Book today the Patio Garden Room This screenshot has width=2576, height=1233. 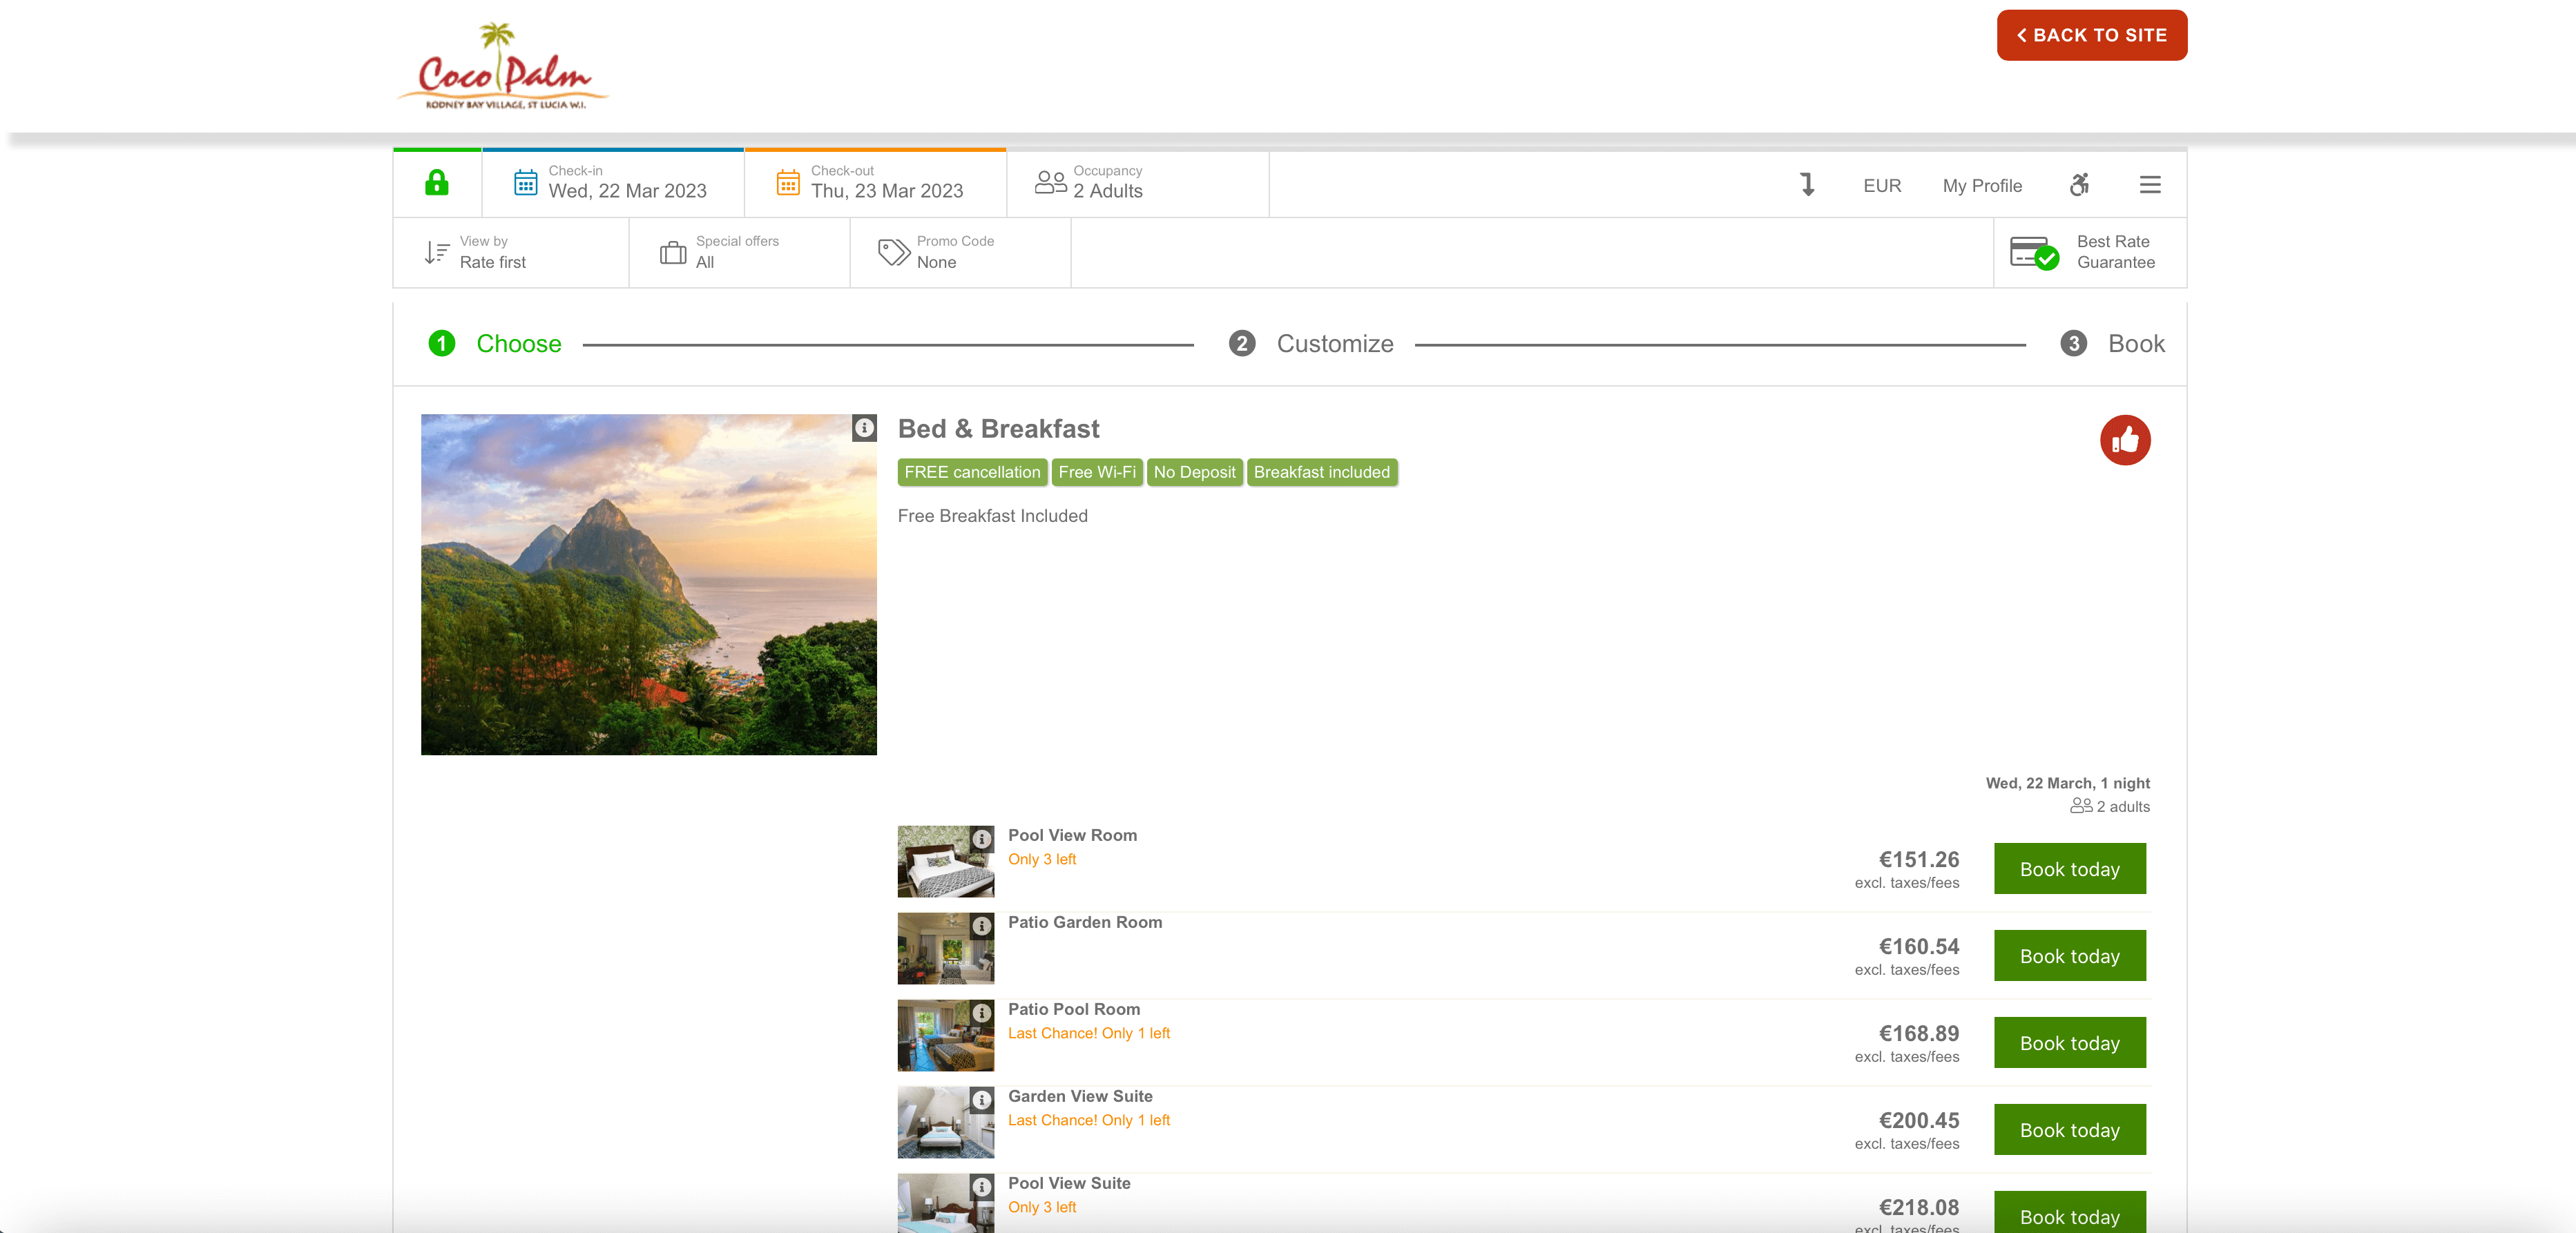(2069, 956)
